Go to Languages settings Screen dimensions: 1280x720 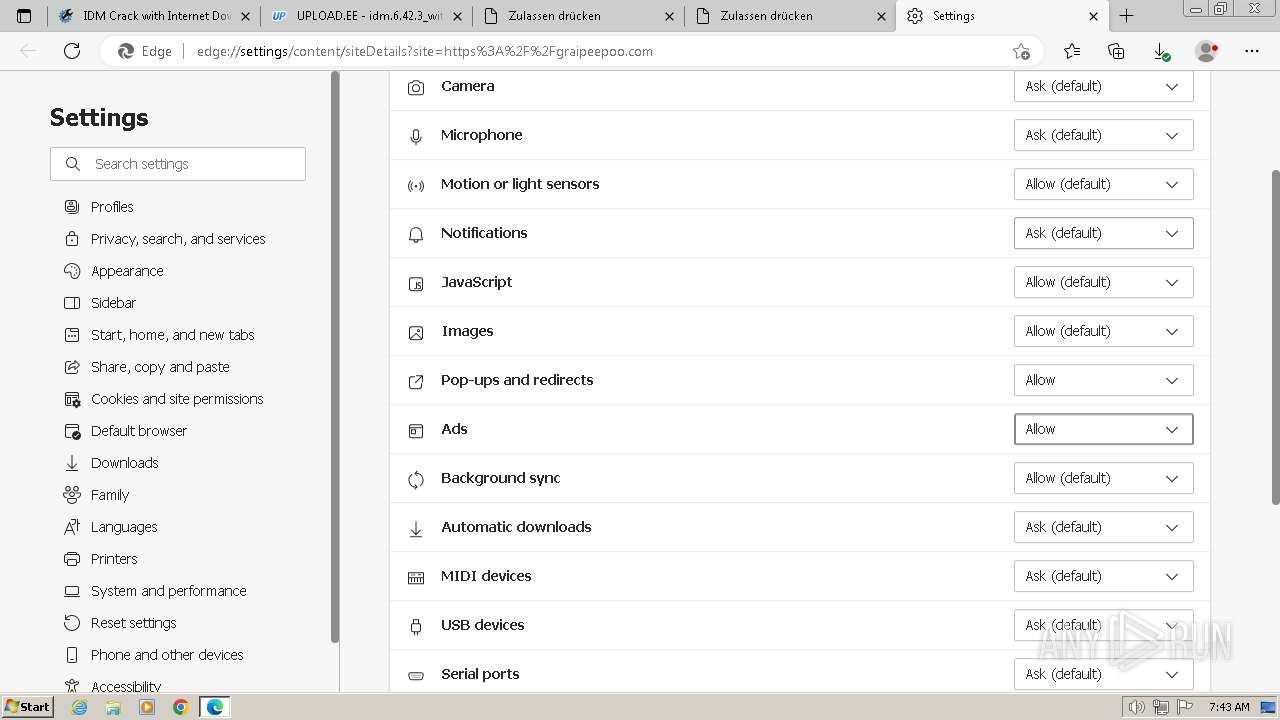124,527
